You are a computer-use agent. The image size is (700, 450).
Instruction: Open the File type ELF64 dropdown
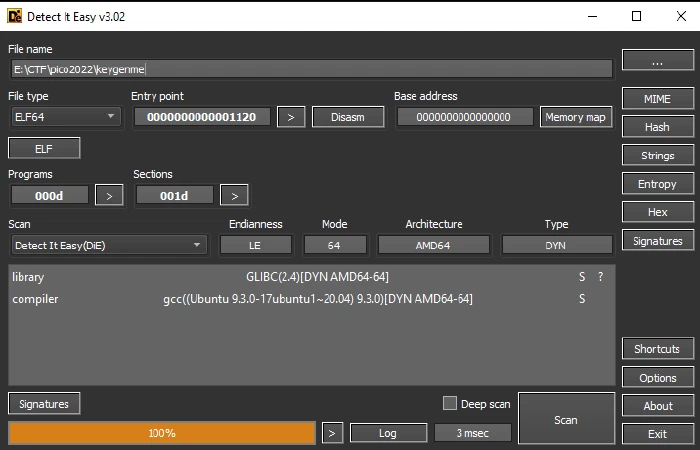click(66, 117)
